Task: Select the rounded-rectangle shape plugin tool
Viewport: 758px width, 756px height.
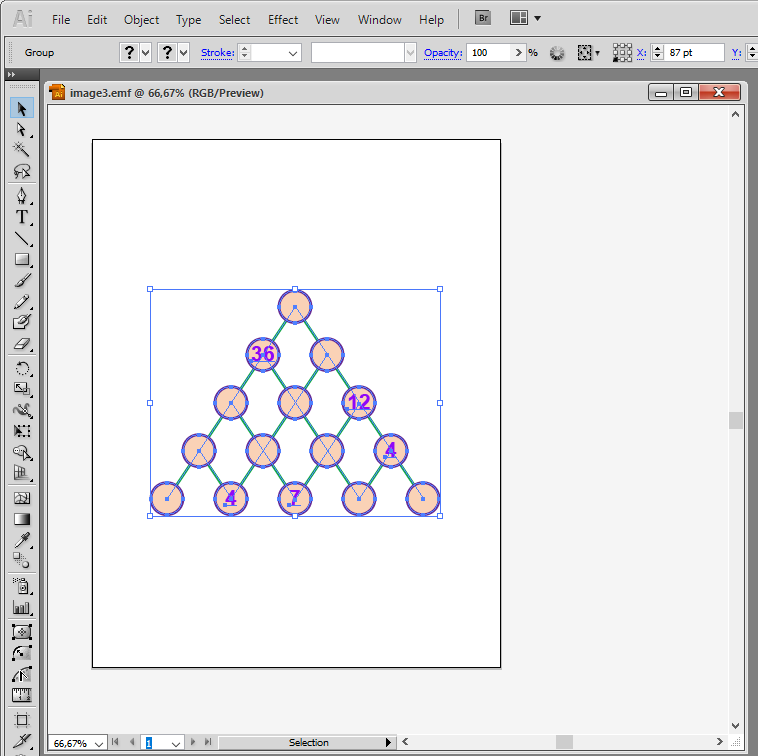Action: click(x=22, y=632)
